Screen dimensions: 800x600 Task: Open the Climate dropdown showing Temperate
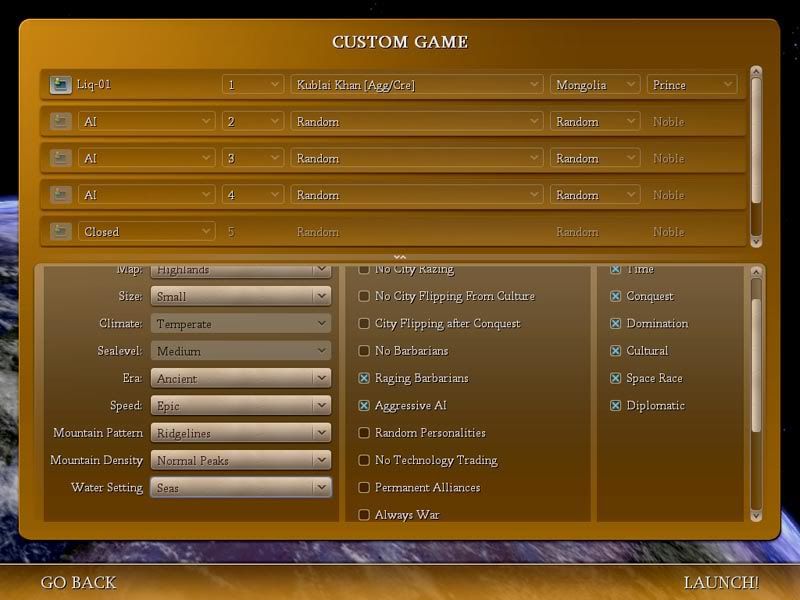(x=241, y=323)
